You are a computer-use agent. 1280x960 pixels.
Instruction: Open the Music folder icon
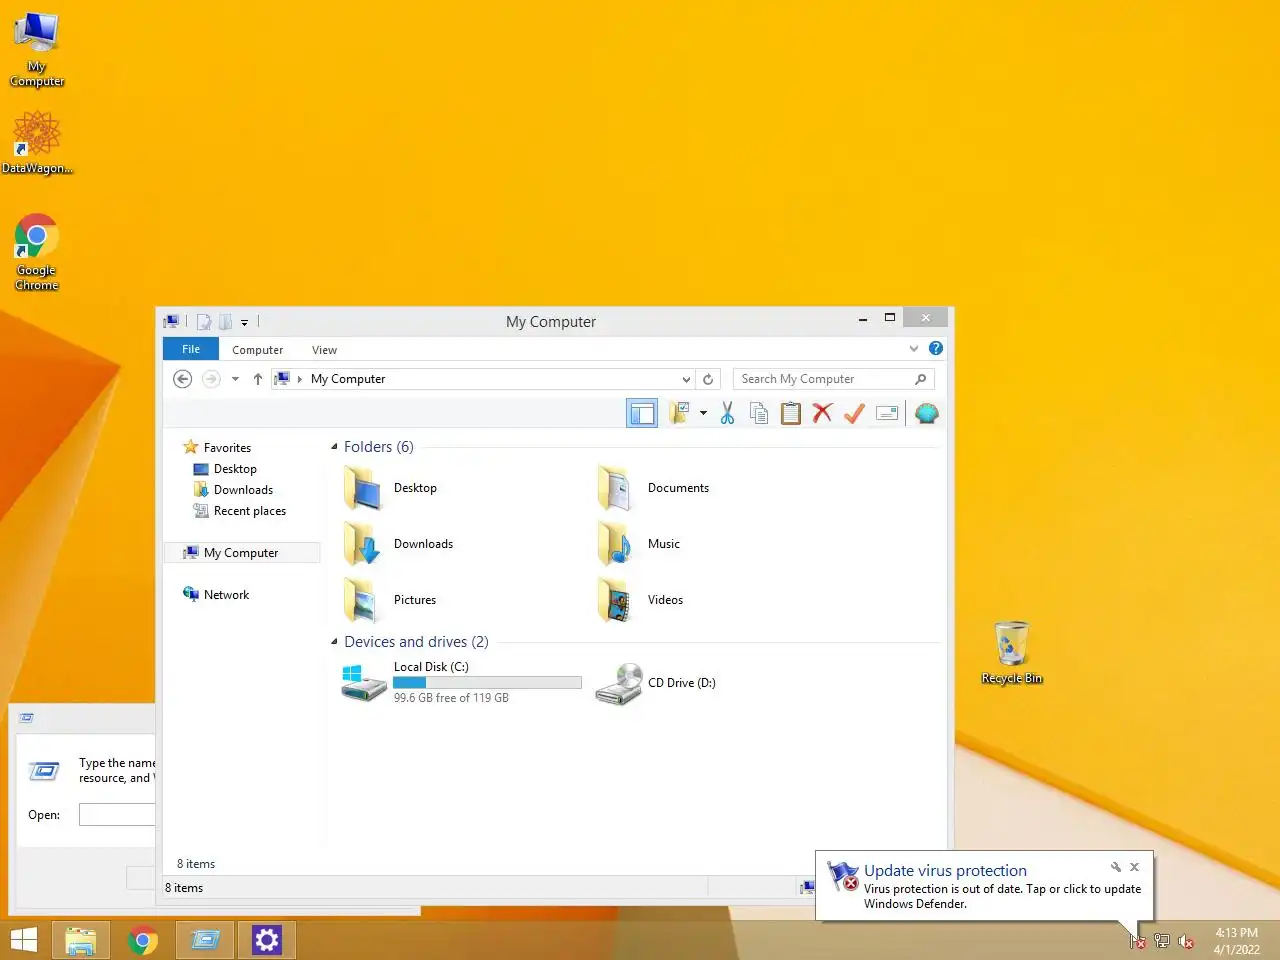click(x=616, y=545)
